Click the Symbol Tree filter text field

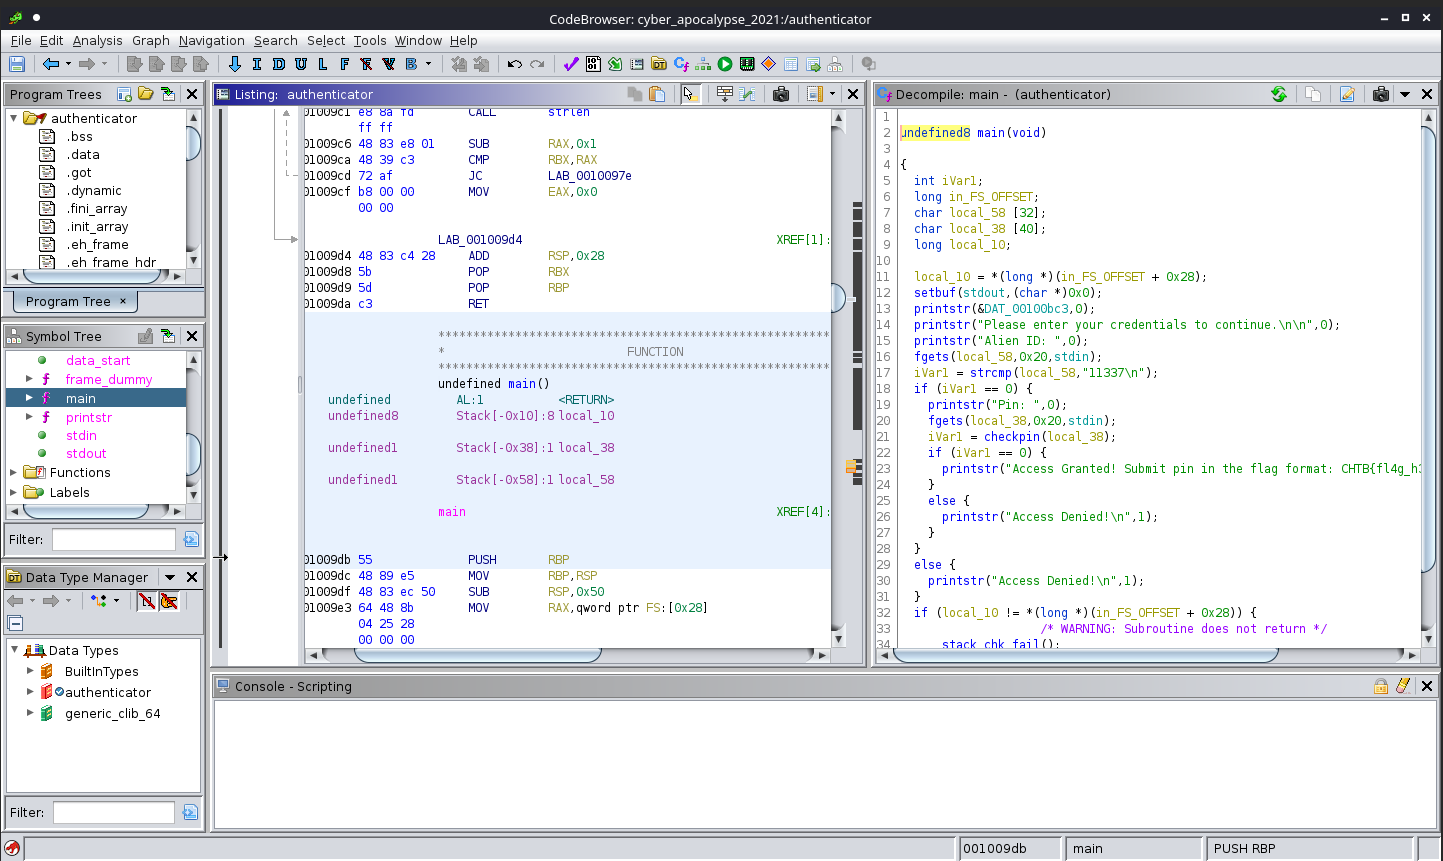point(114,539)
